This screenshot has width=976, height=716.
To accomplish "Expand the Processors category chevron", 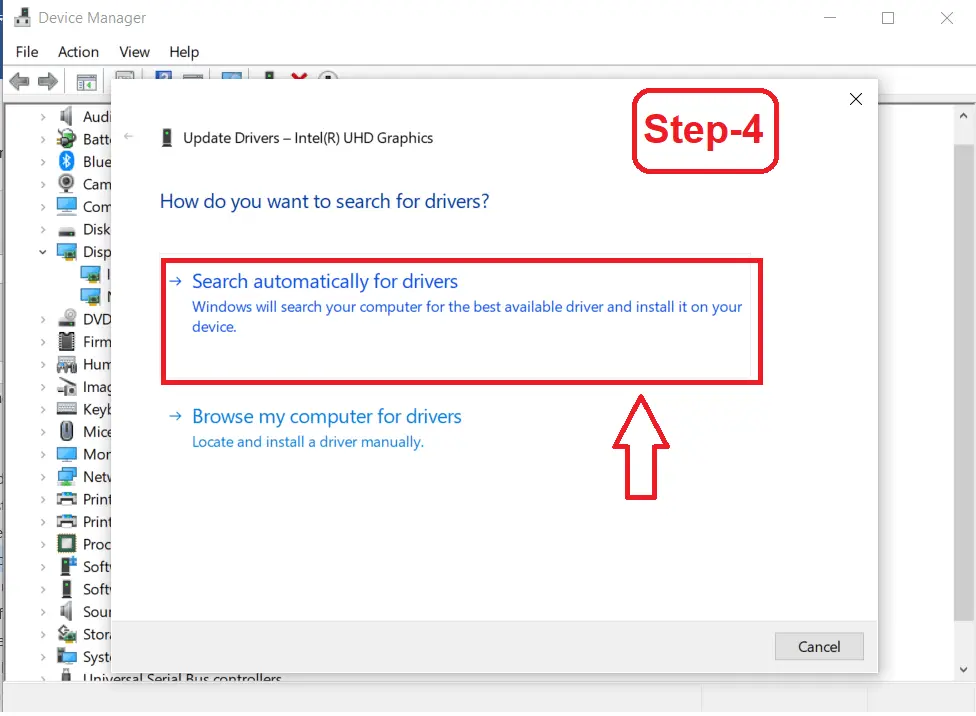I will coord(42,544).
